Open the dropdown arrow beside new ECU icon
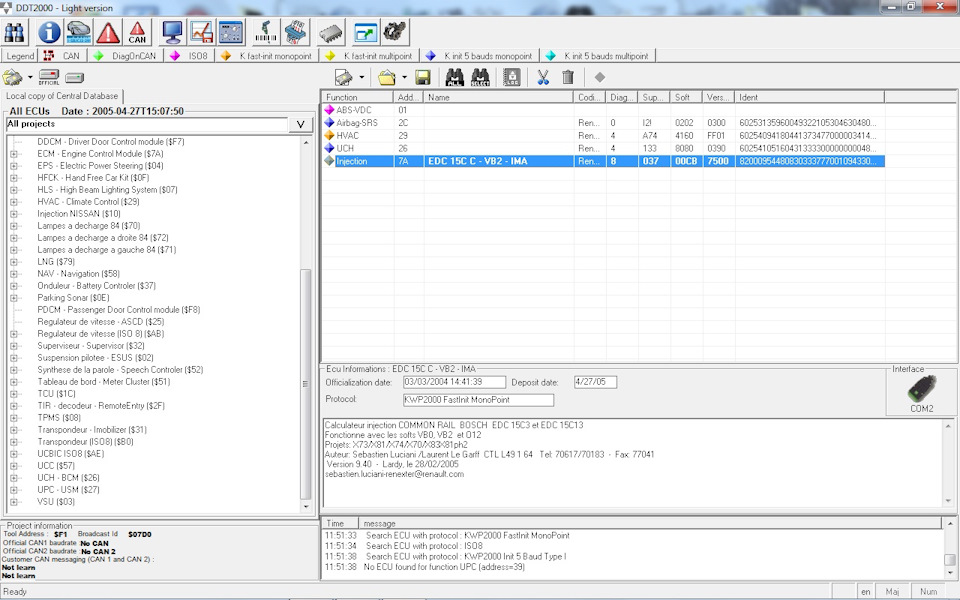960x600 pixels. click(x=361, y=78)
